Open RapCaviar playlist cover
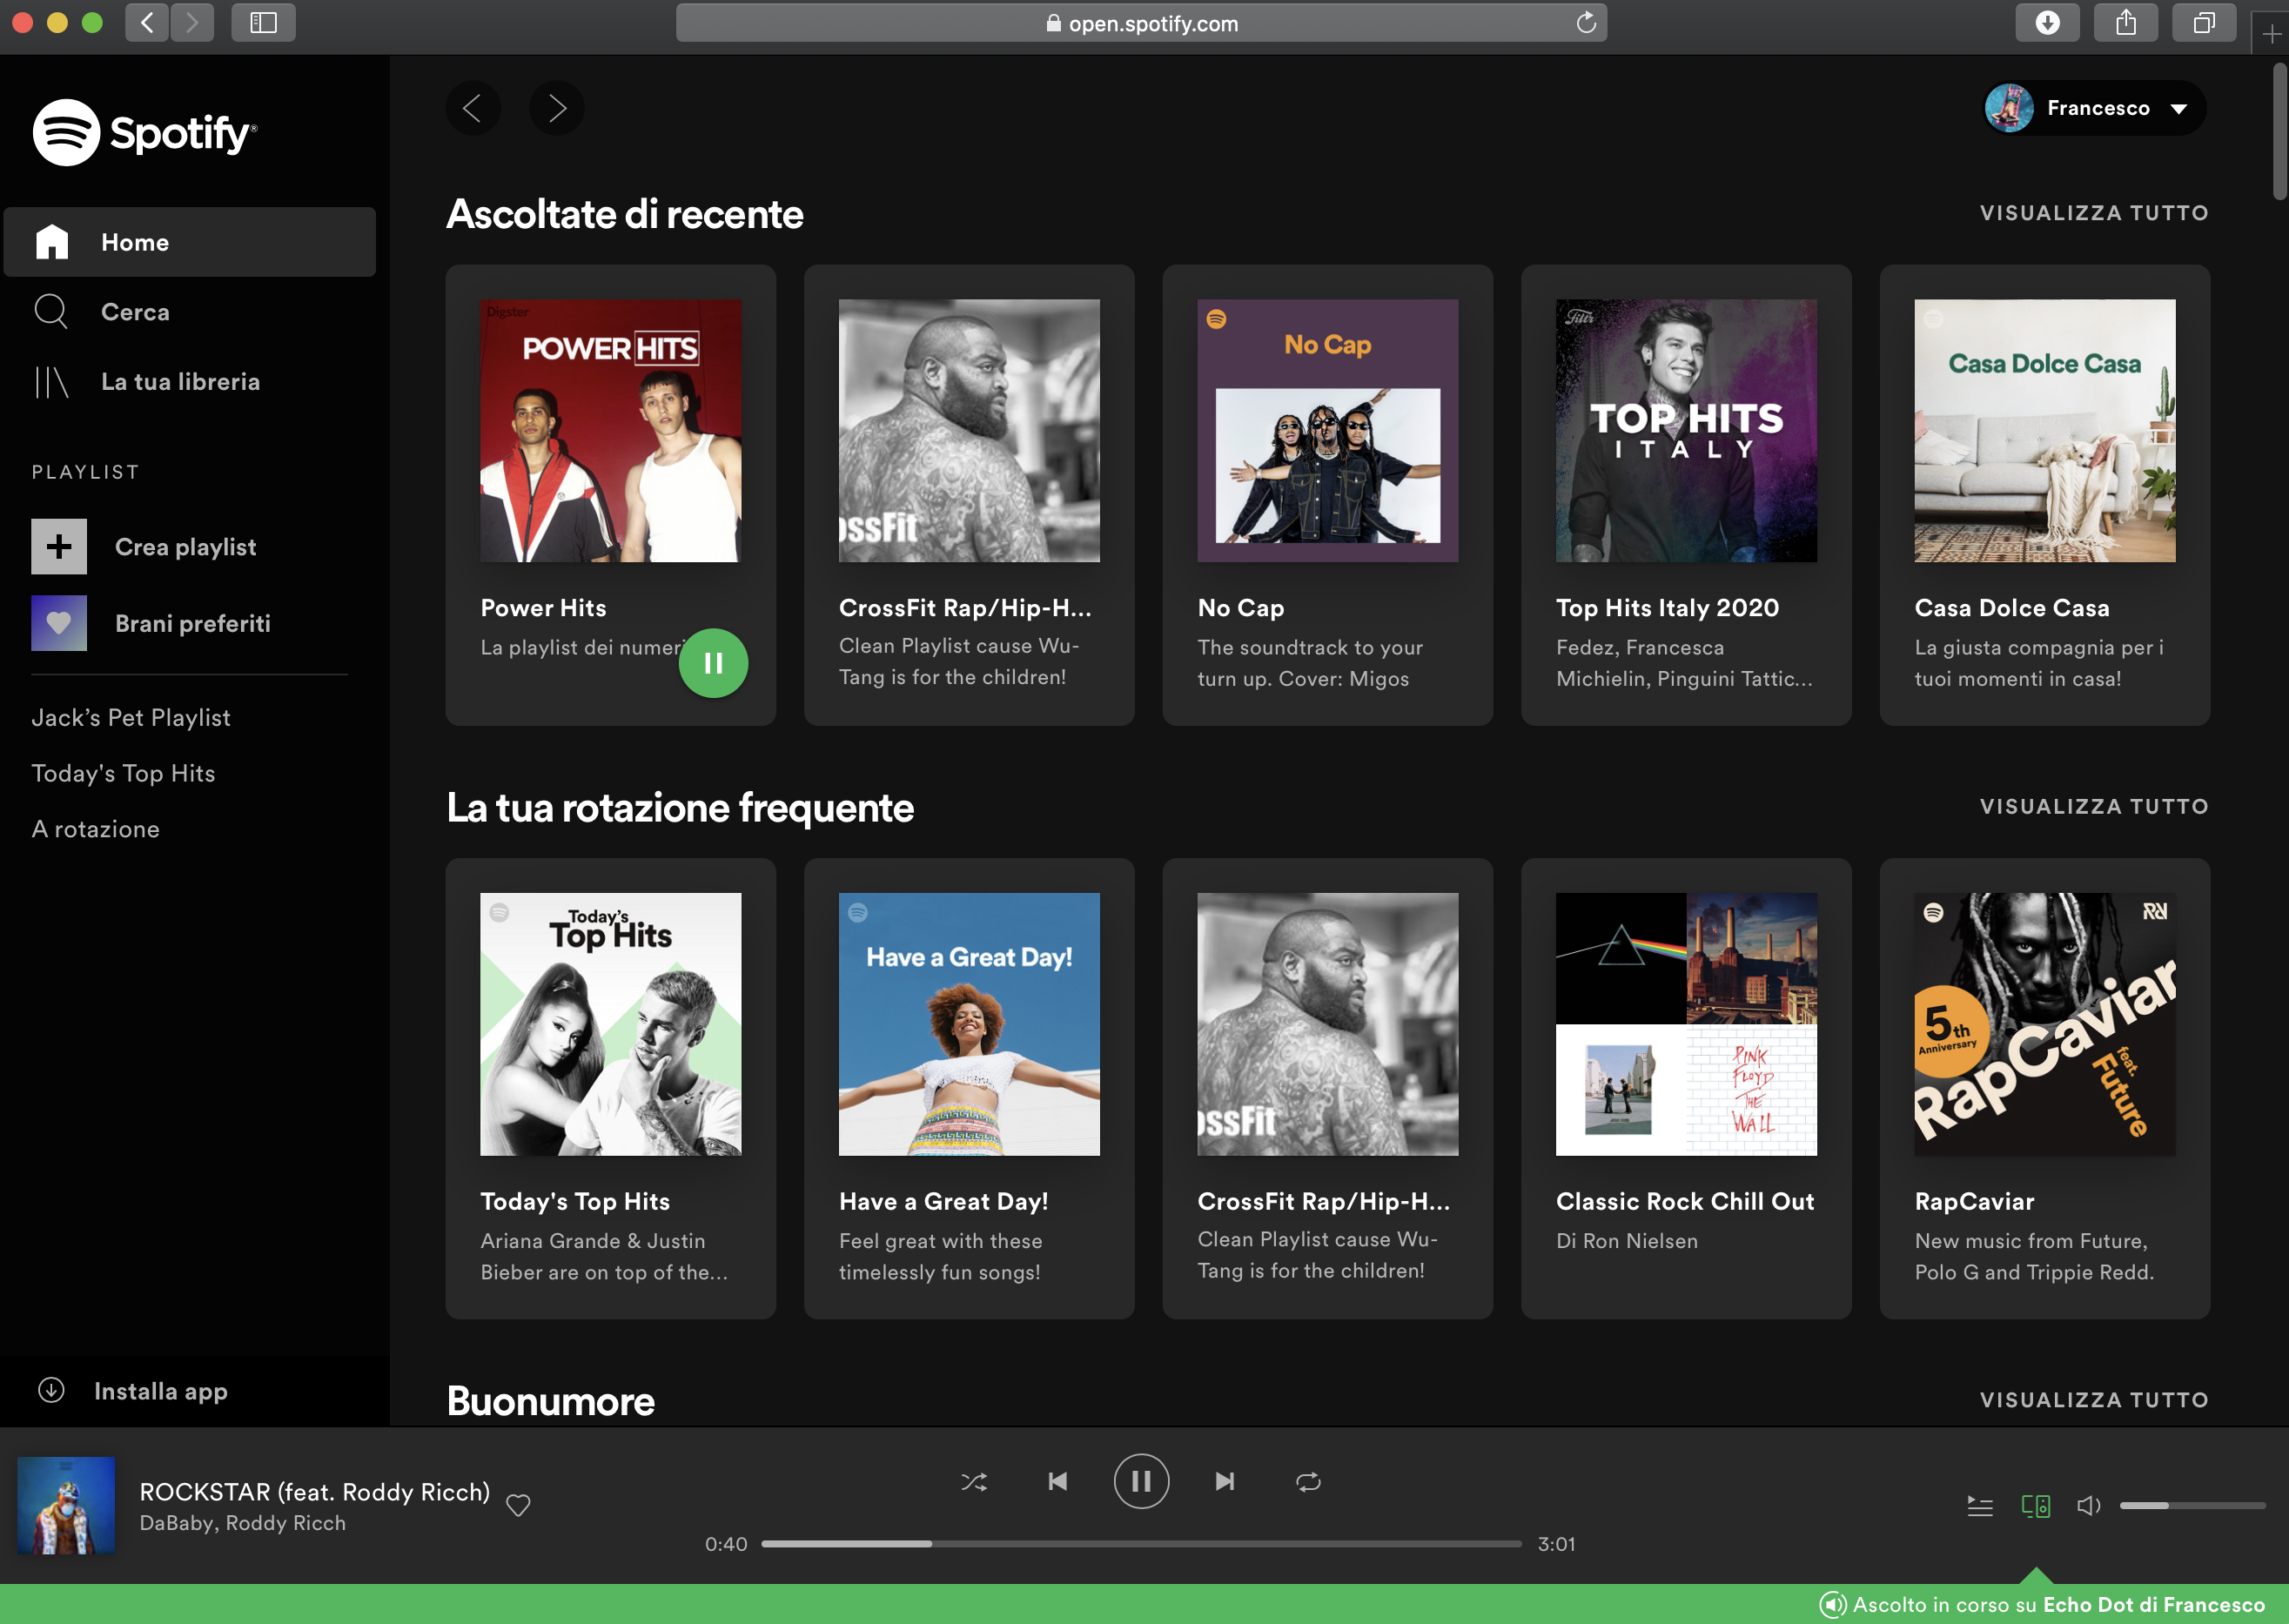2289x1624 pixels. click(x=2045, y=1024)
